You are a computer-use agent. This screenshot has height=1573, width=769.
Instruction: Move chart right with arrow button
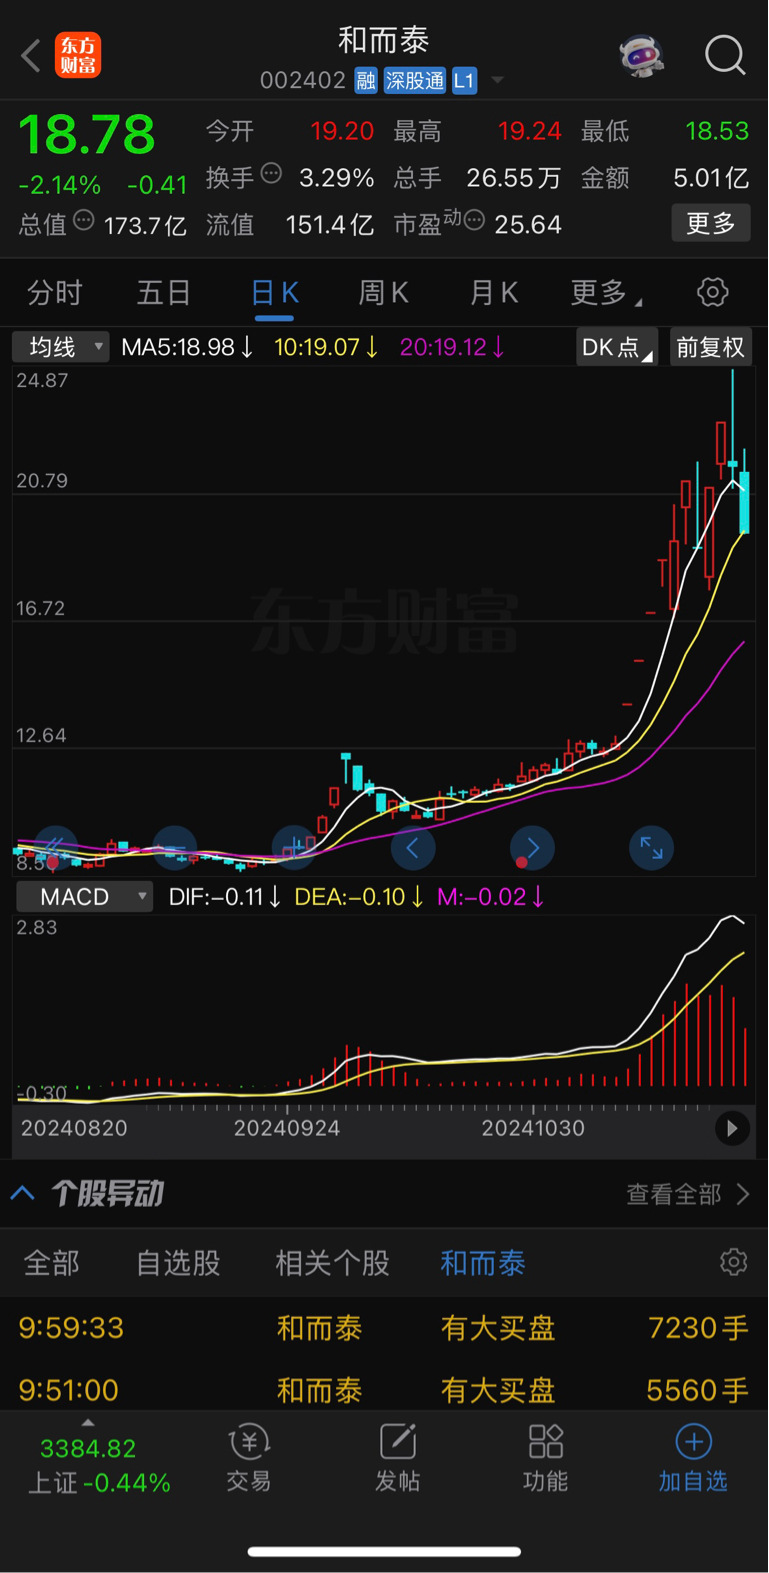[x=532, y=848]
